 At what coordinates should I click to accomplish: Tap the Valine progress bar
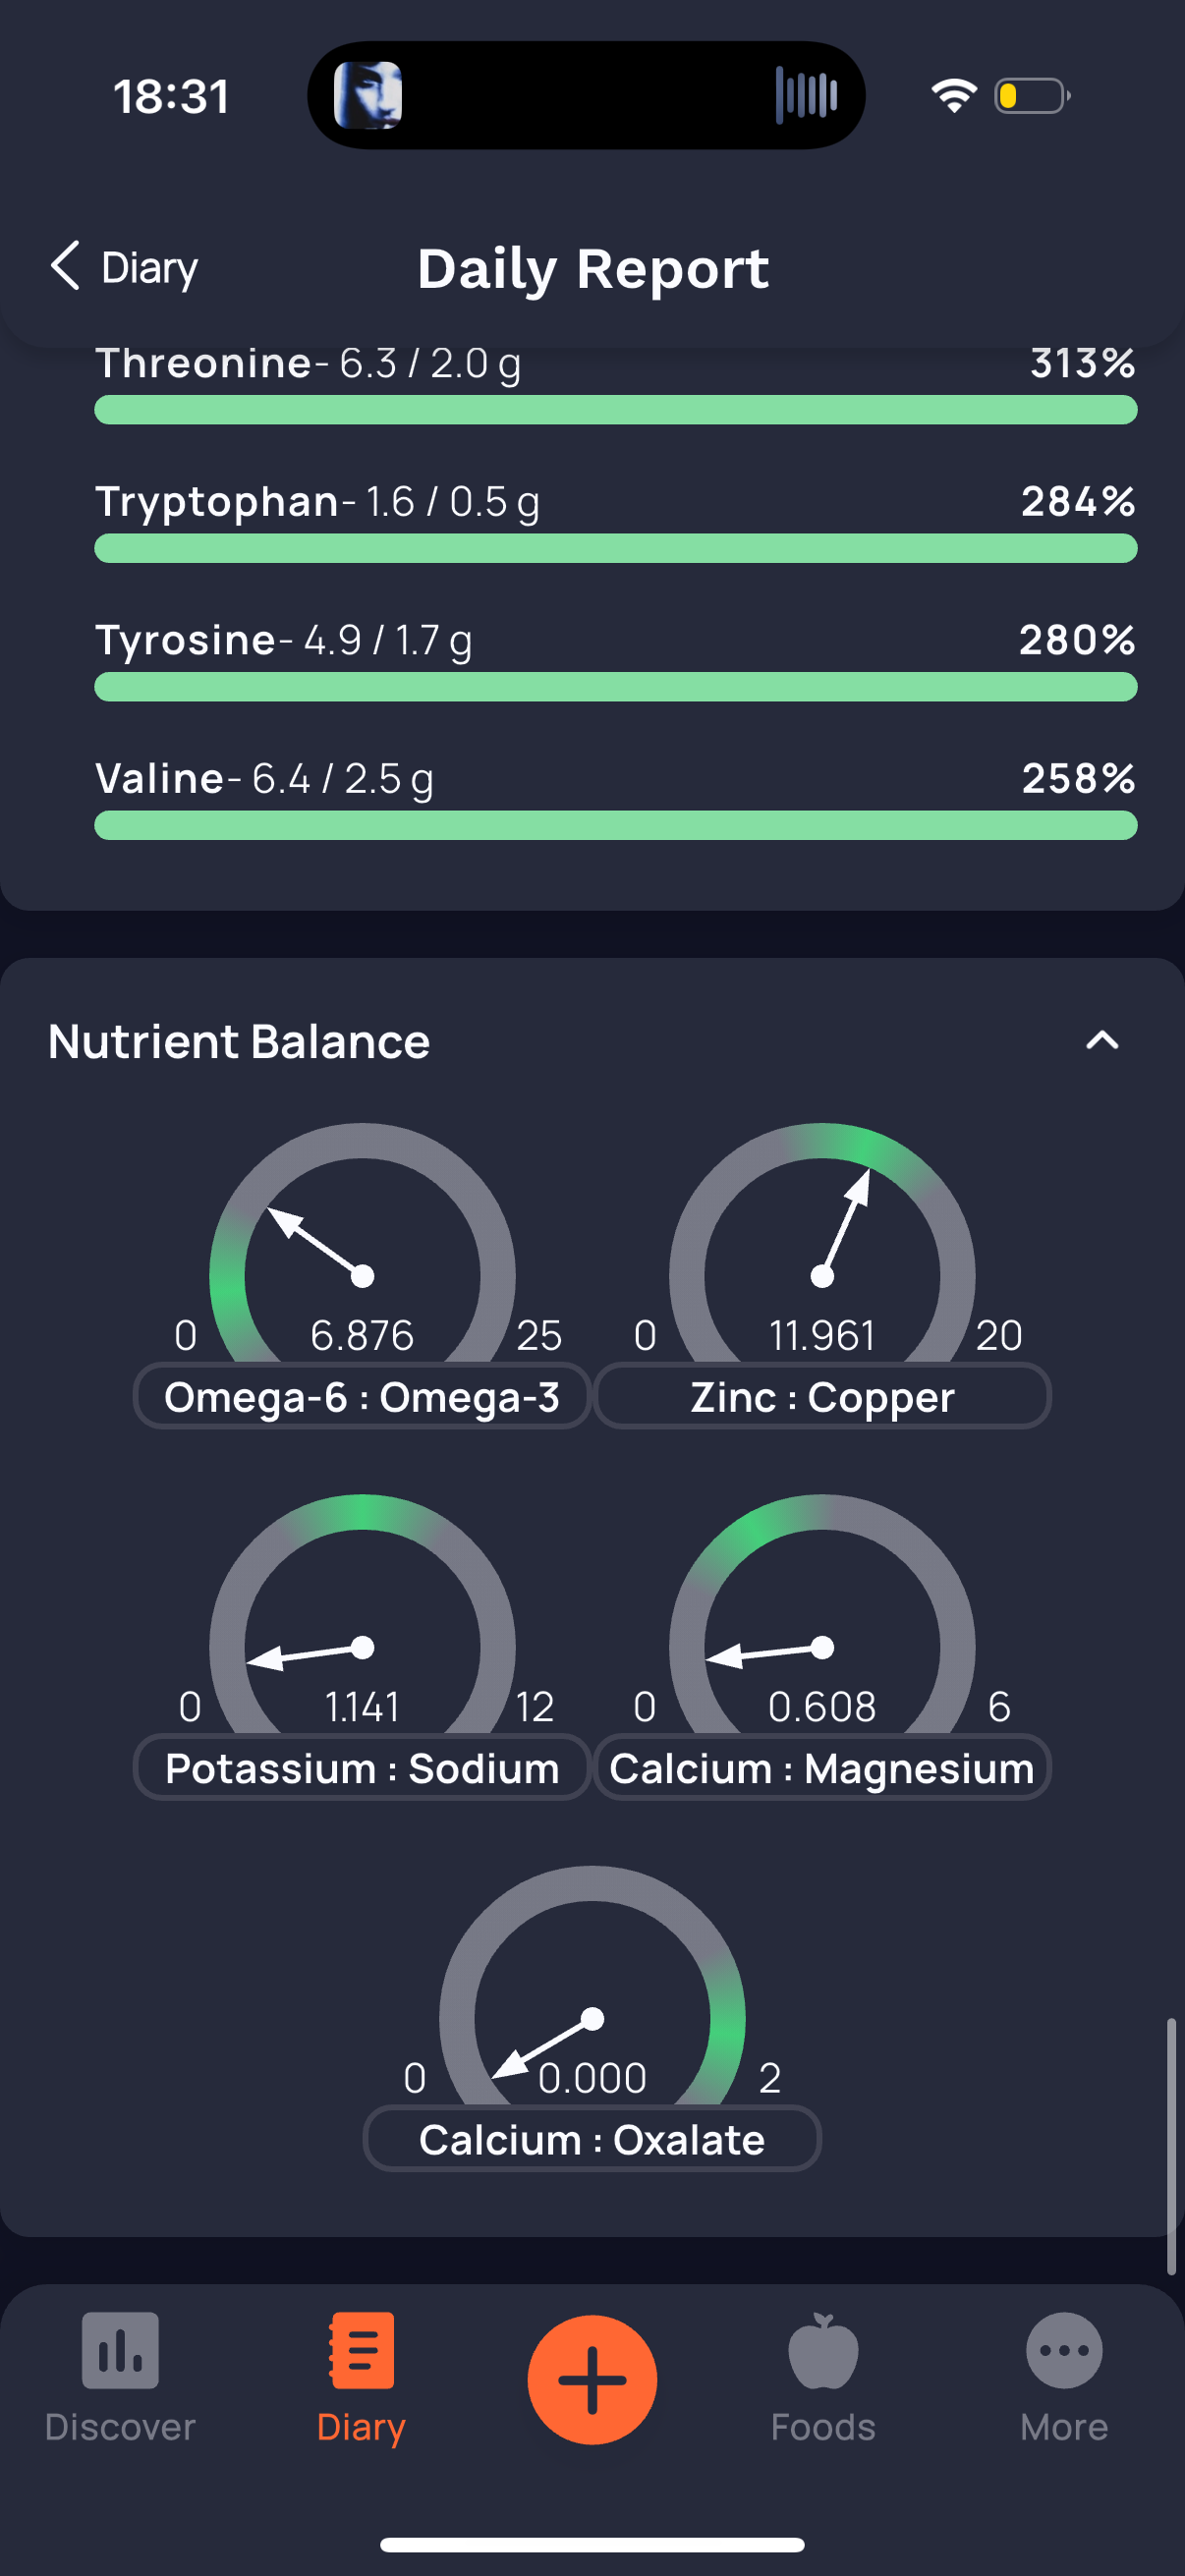(615, 825)
